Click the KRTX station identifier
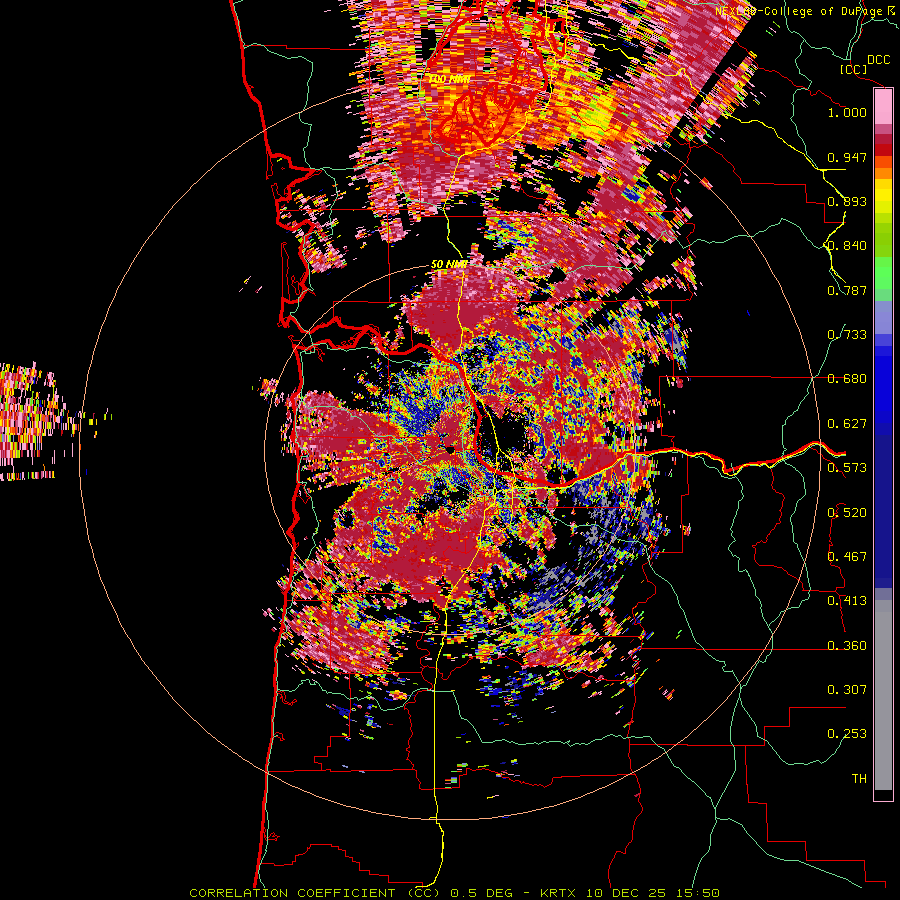Image resolution: width=900 pixels, height=900 pixels. pos(557,893)
